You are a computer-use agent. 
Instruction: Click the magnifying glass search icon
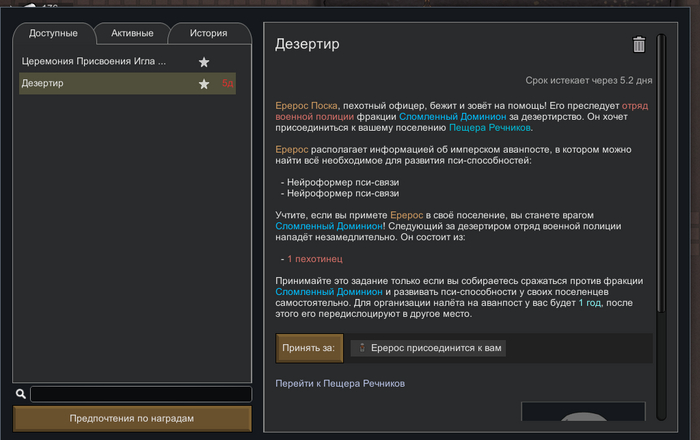21,394
